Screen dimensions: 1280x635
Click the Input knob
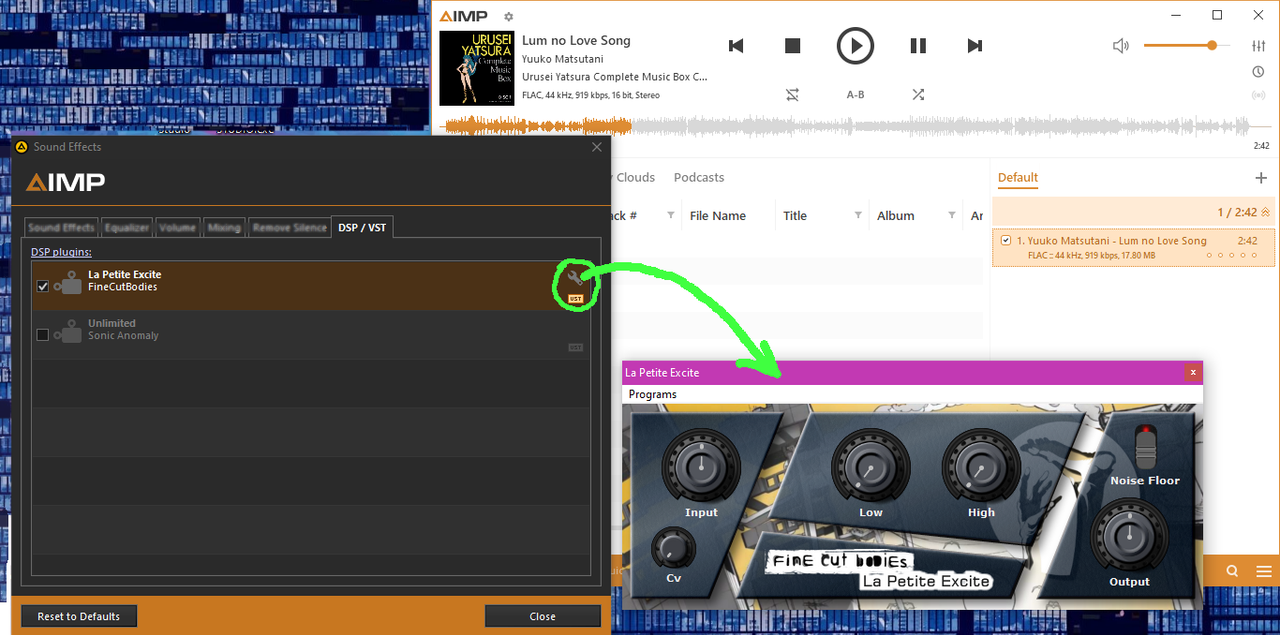point(701,467)
